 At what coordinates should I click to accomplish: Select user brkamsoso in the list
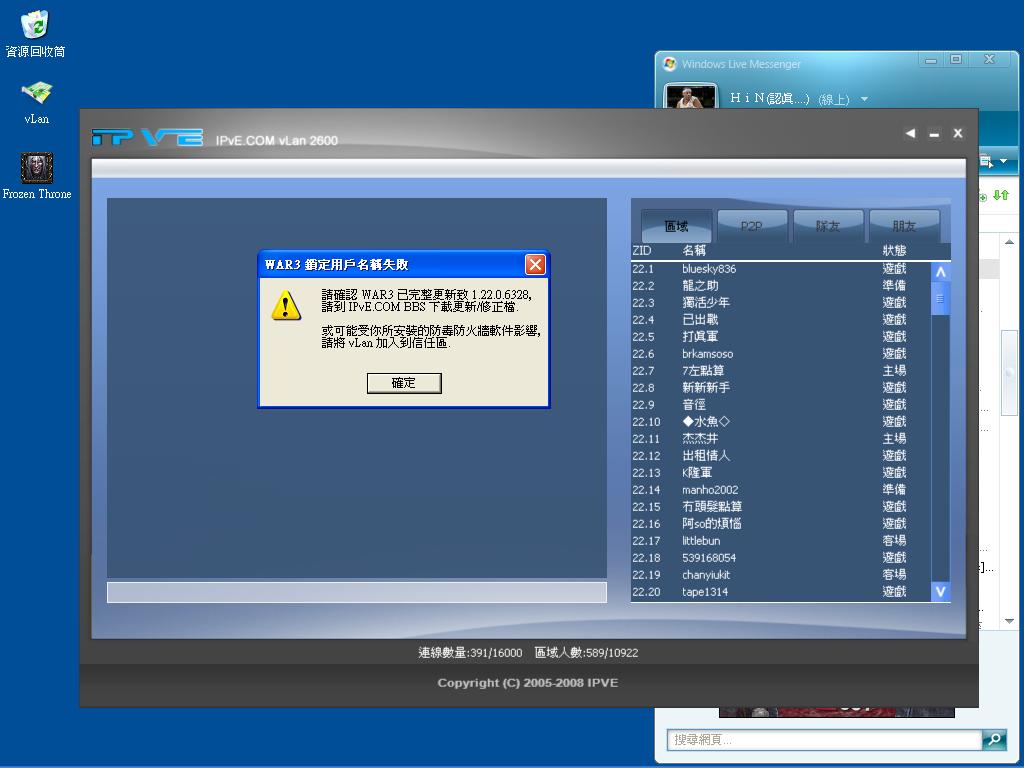point(780,354)
